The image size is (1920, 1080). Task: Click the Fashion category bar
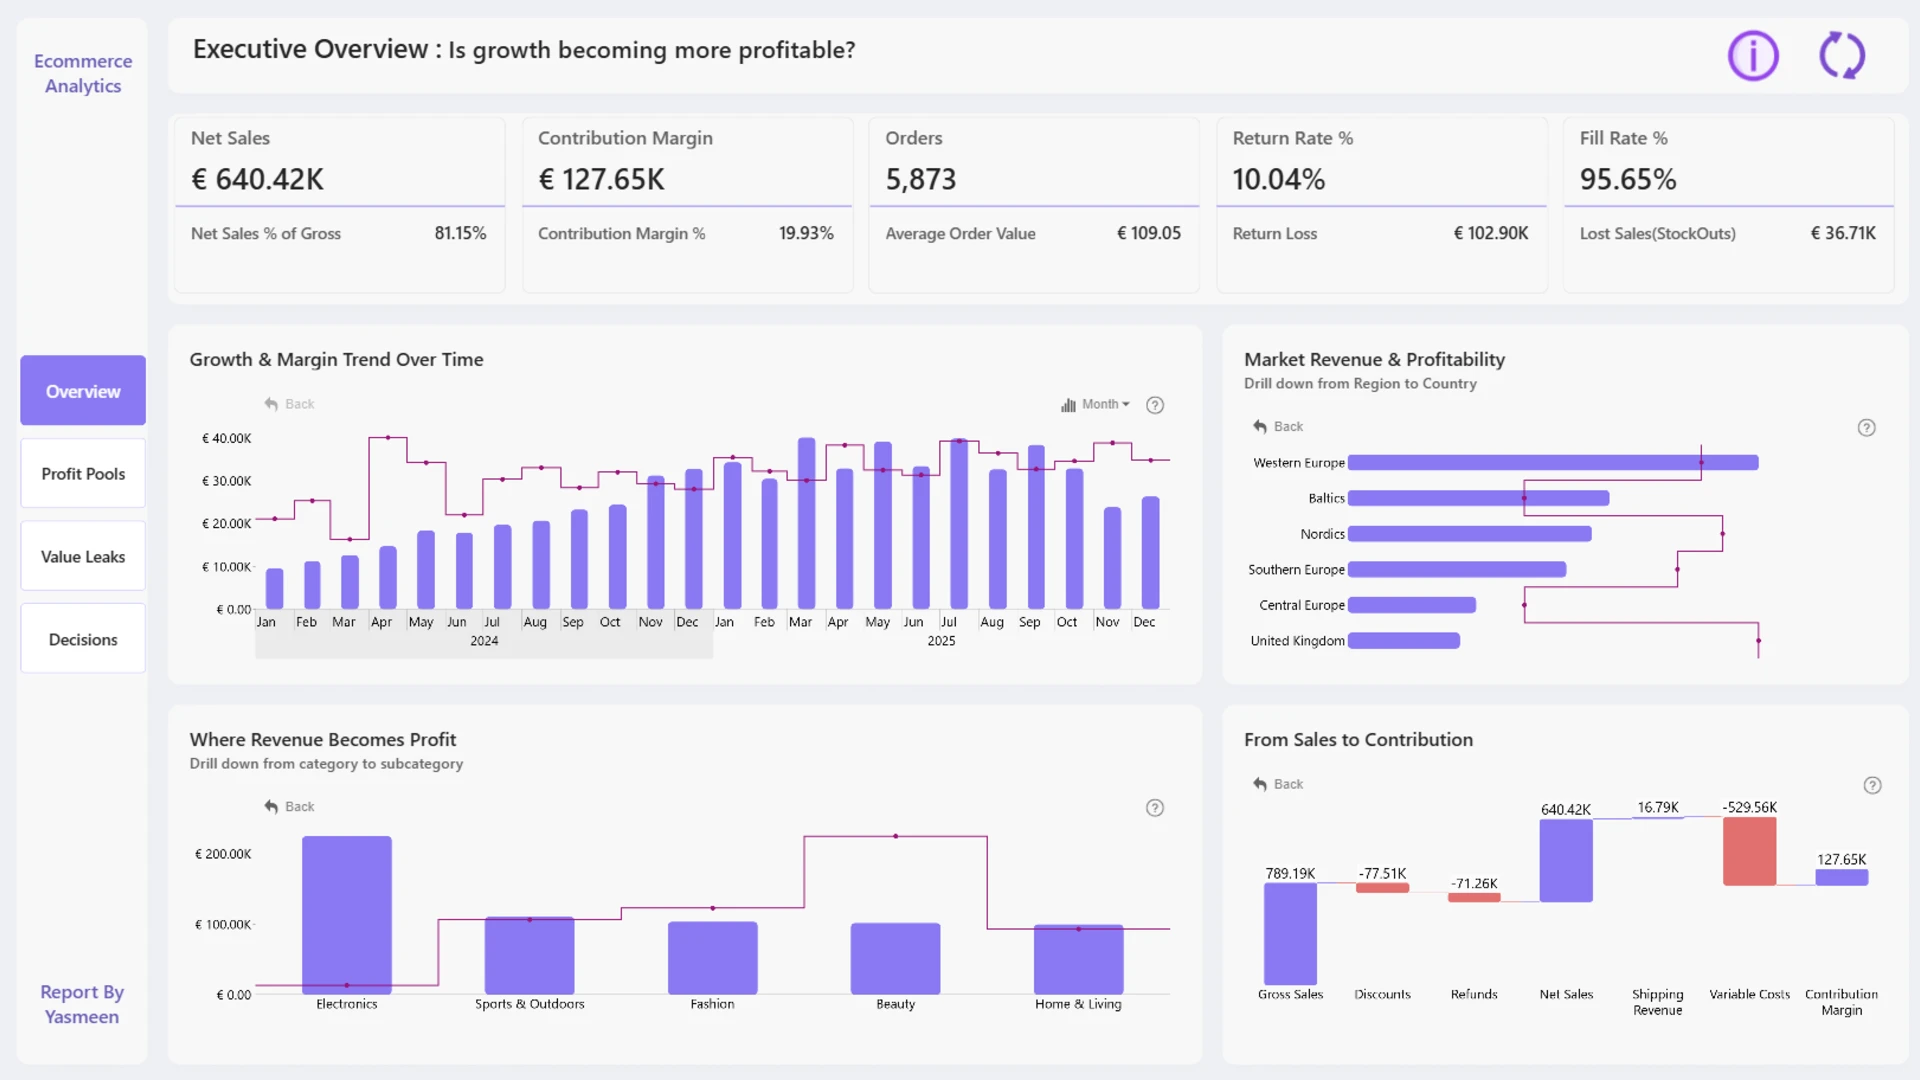click(712, 958)
